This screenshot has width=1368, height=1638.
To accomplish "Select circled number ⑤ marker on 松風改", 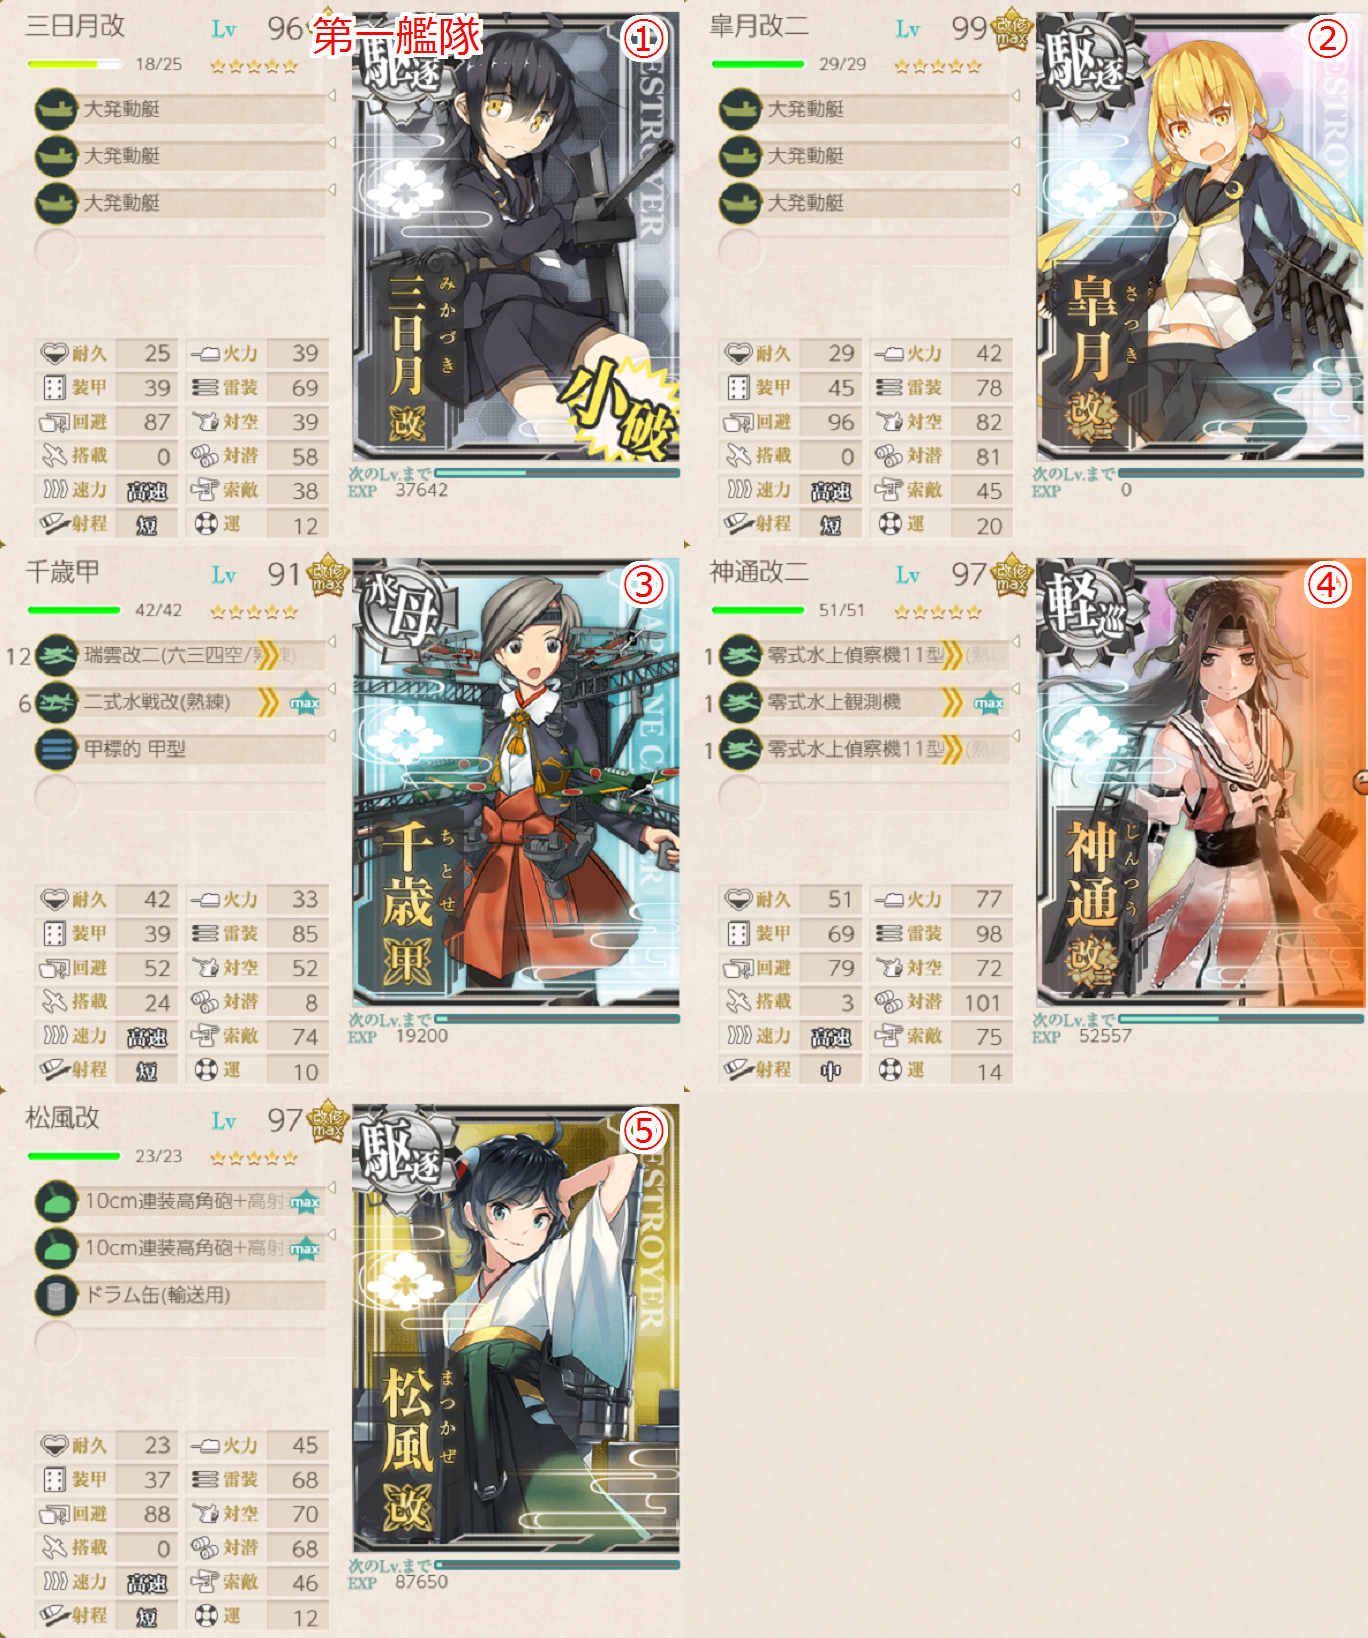I will click(x=643, y=1131).
